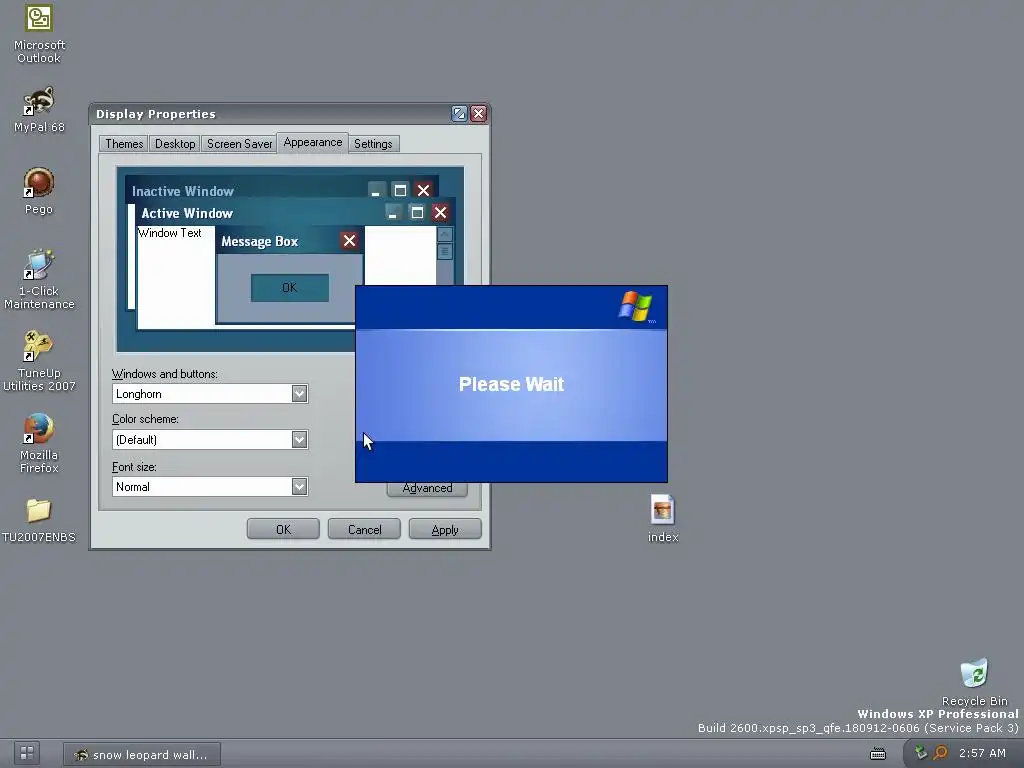Start Mozilla Firefox from desktop

click(x=39, y=443)
